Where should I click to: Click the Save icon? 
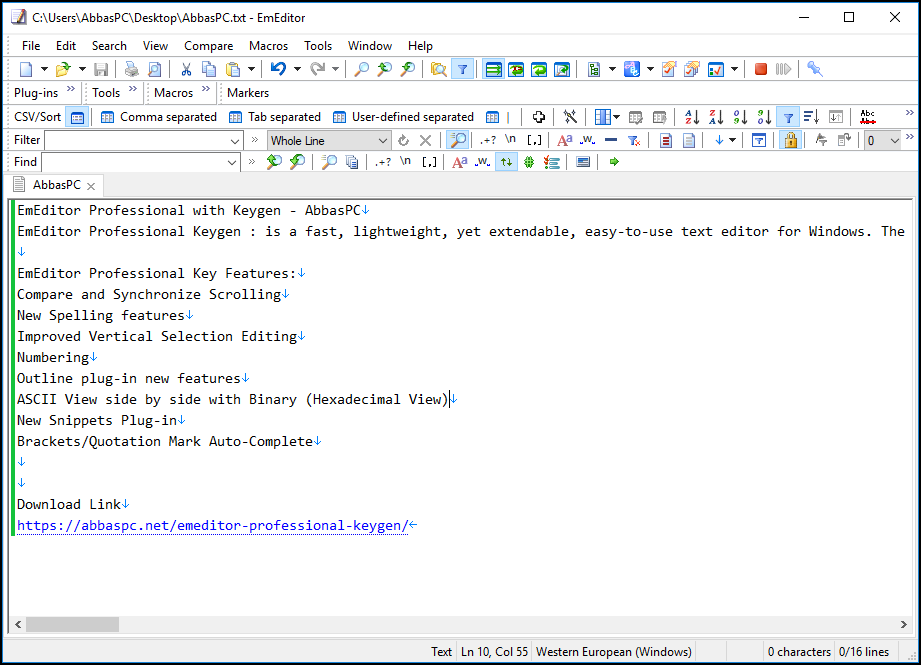(x=101, y=69)
